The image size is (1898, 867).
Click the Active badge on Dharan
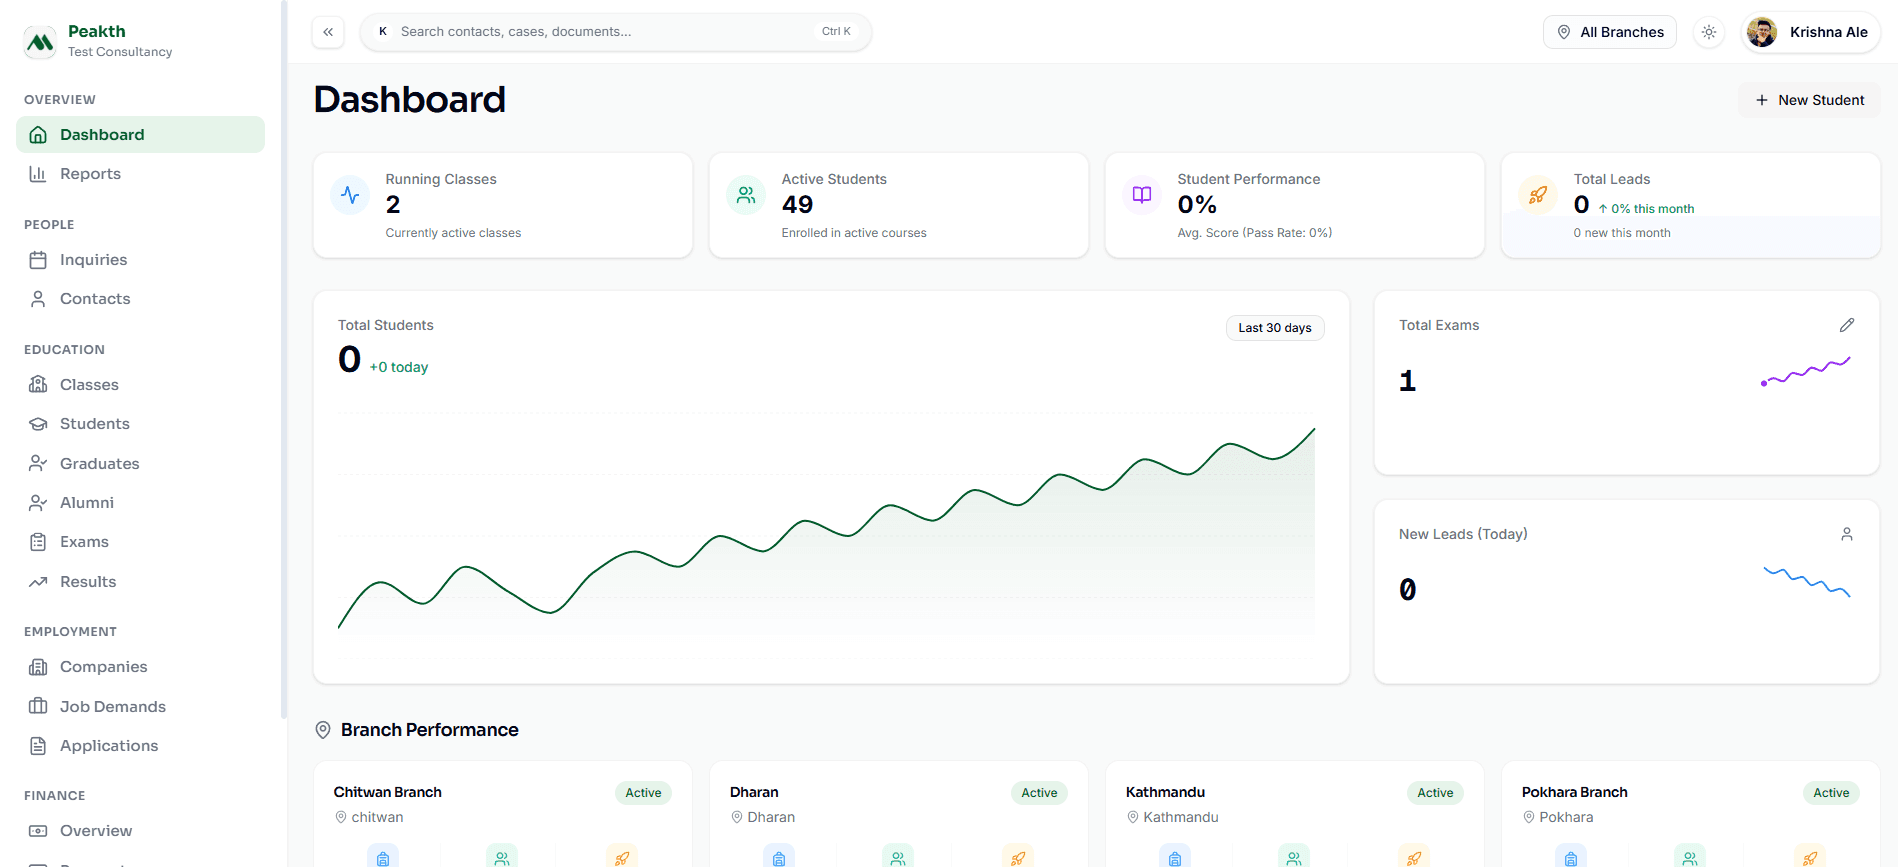pyautogui.click(x=1039, y=793)
